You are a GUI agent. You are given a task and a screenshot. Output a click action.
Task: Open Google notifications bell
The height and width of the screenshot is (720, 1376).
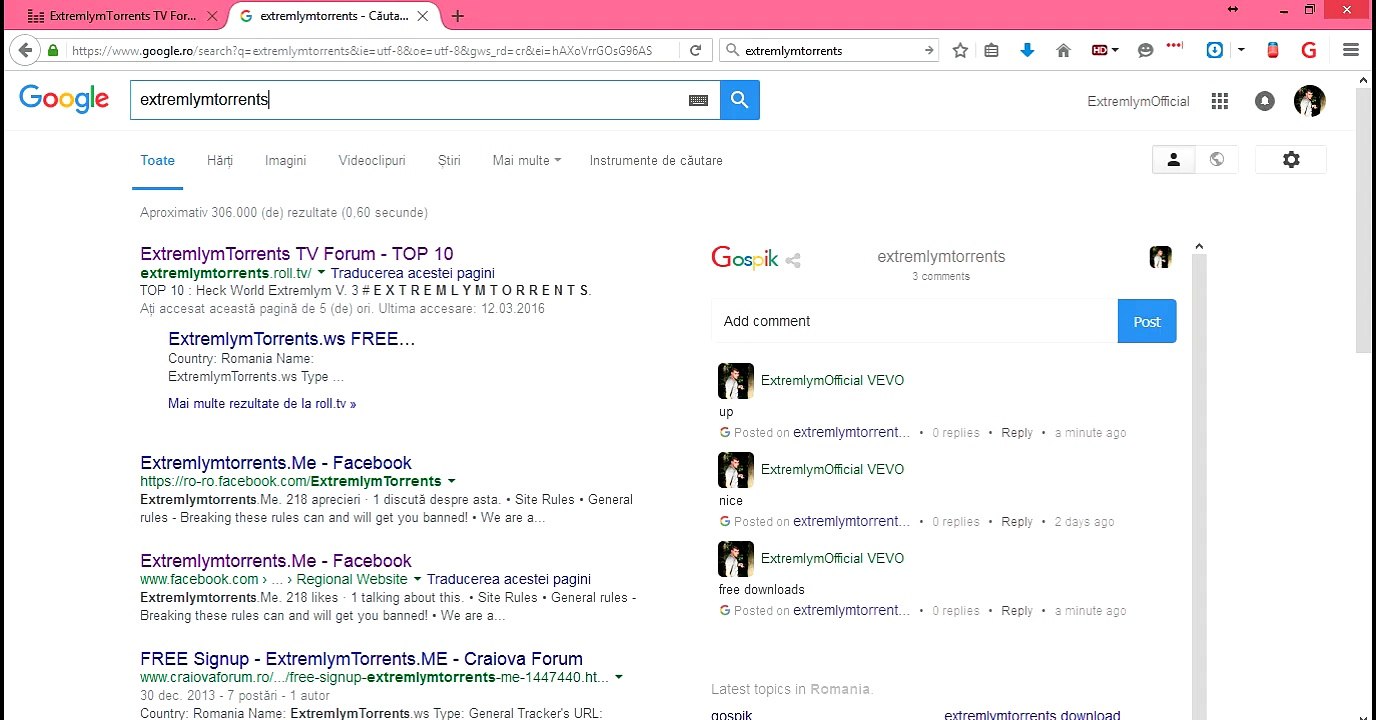point(1265,101)
